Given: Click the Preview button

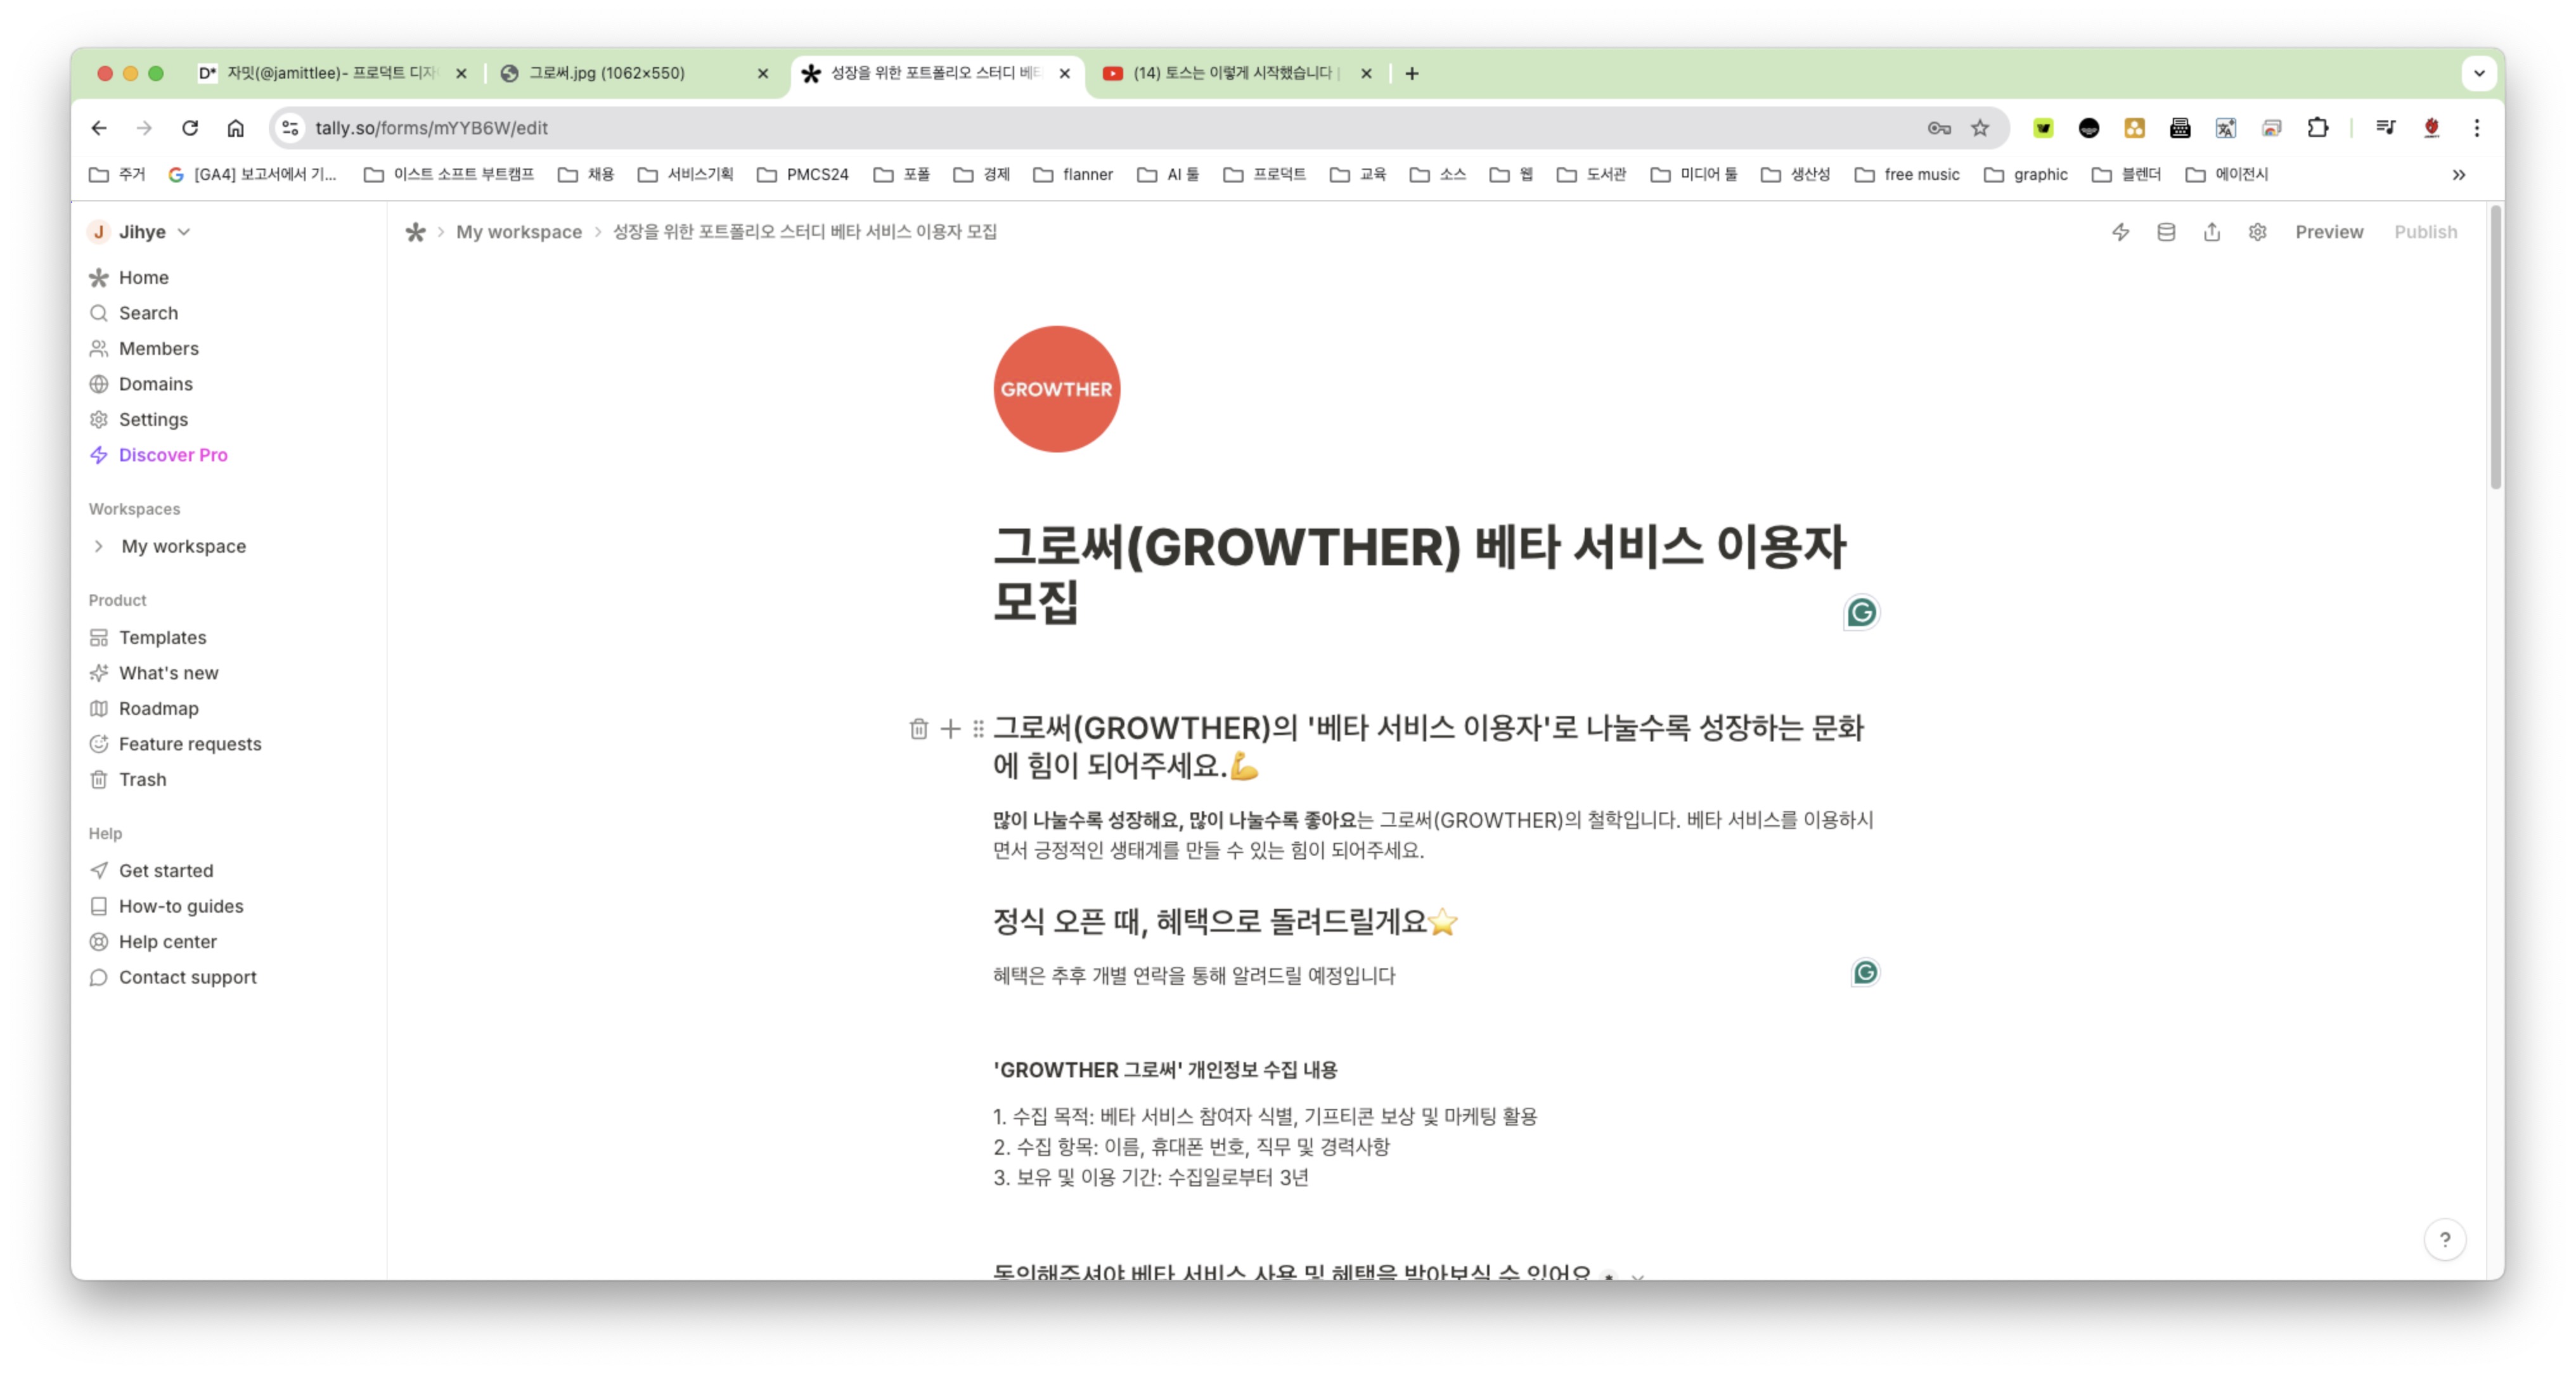Looking at the screenshot, I should [2329, 232].
